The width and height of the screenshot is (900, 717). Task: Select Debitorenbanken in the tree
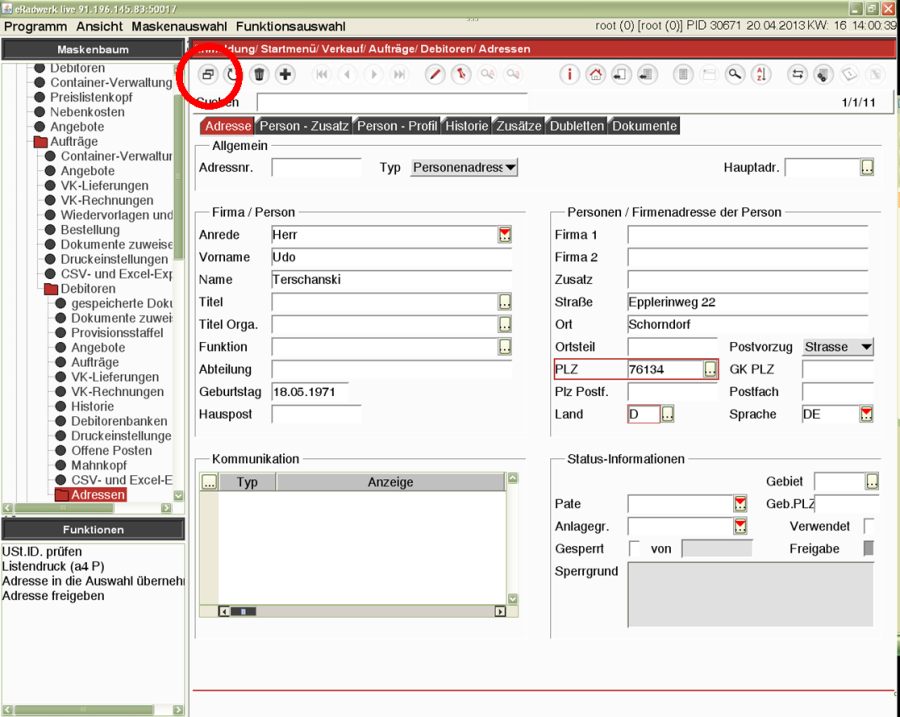(x=119, y=421)
